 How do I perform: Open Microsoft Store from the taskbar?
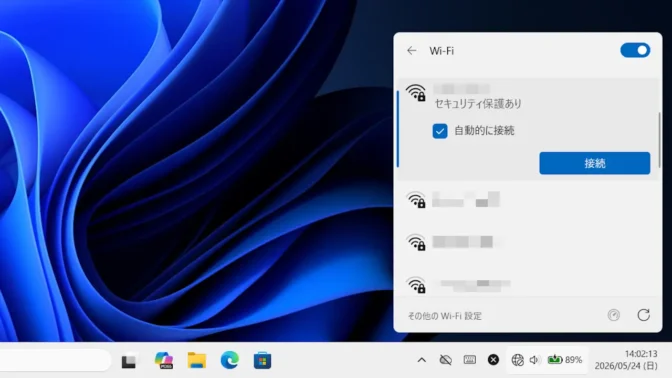(x=262, y=360)
